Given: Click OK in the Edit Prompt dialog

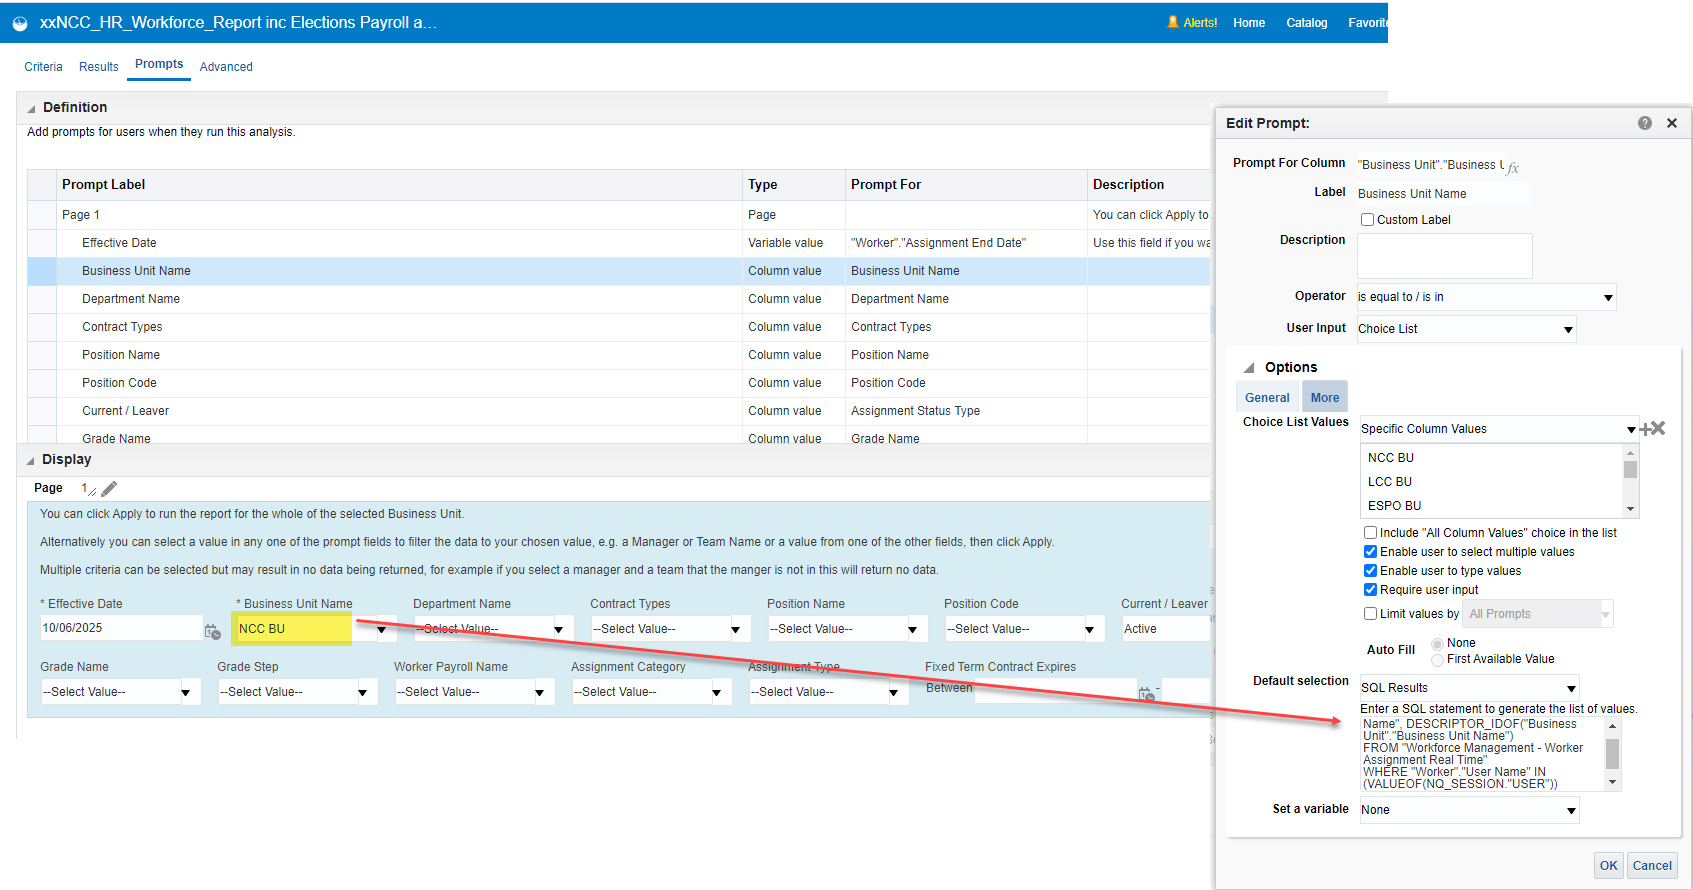Looking at the screenshot, I should click(x=1608, y=866).
